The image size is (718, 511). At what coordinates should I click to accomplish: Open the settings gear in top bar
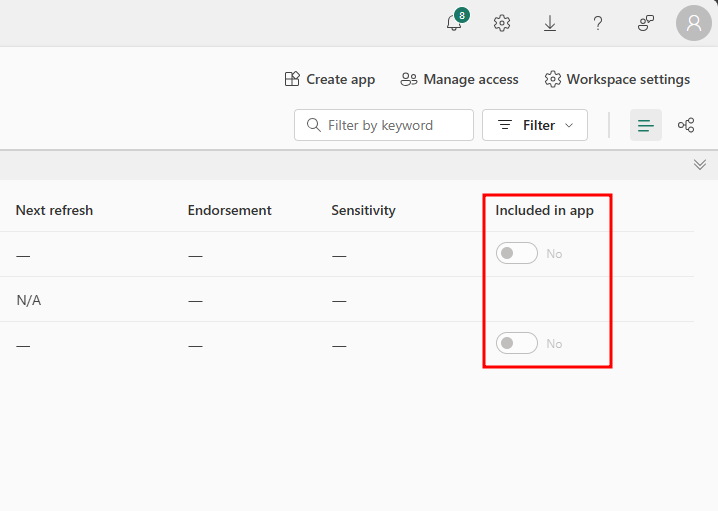(502, 23)
